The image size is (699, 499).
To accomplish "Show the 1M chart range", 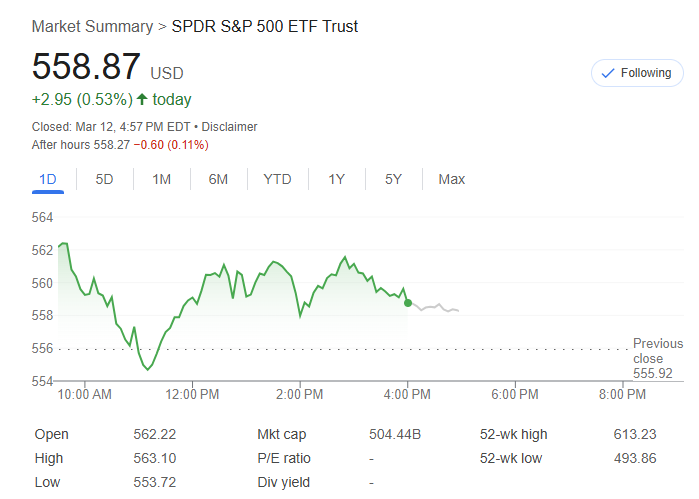I will [x=161, y=180].
